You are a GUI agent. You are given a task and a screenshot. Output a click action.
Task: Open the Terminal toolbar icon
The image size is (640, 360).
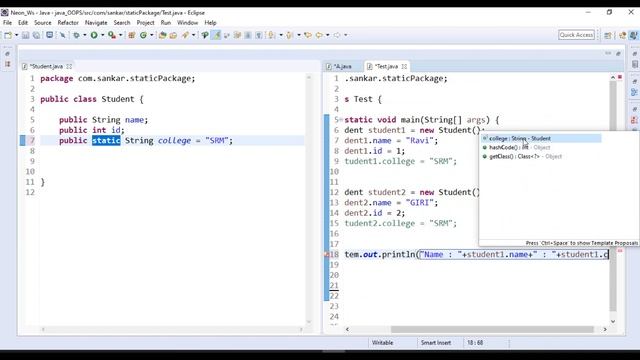(49, 35)
